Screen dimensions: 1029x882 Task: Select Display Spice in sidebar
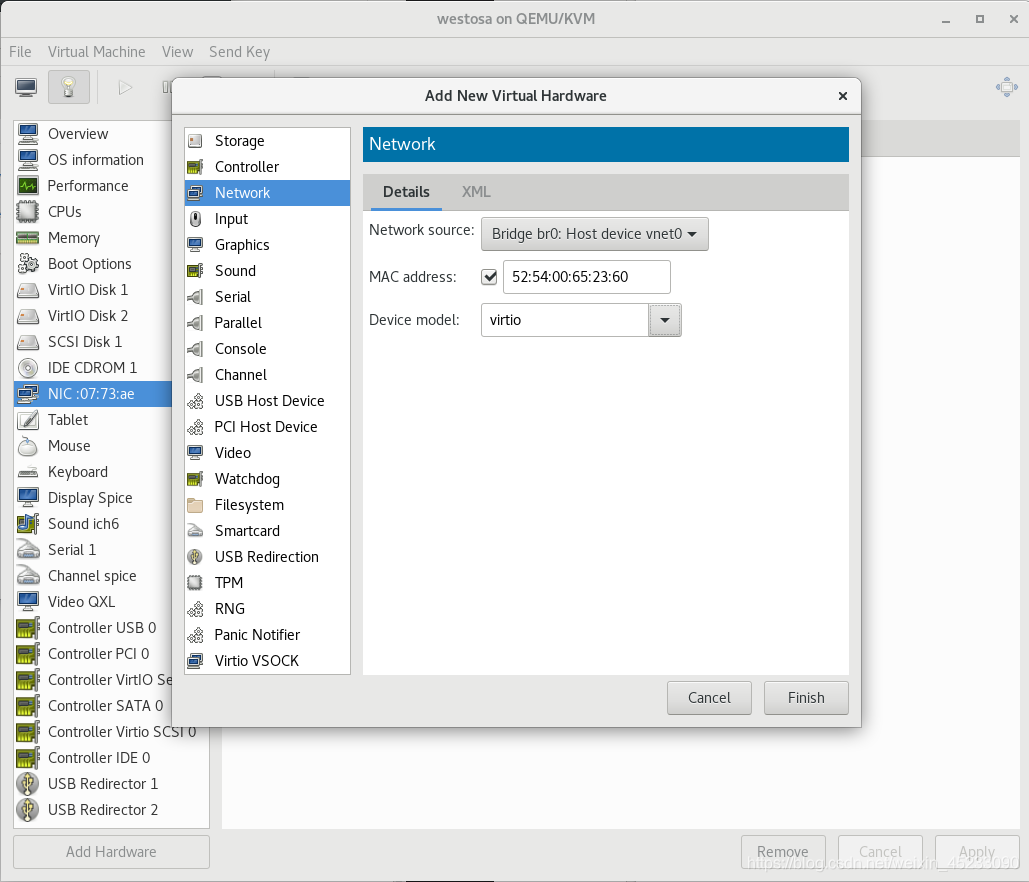click(x=93, y=498)
